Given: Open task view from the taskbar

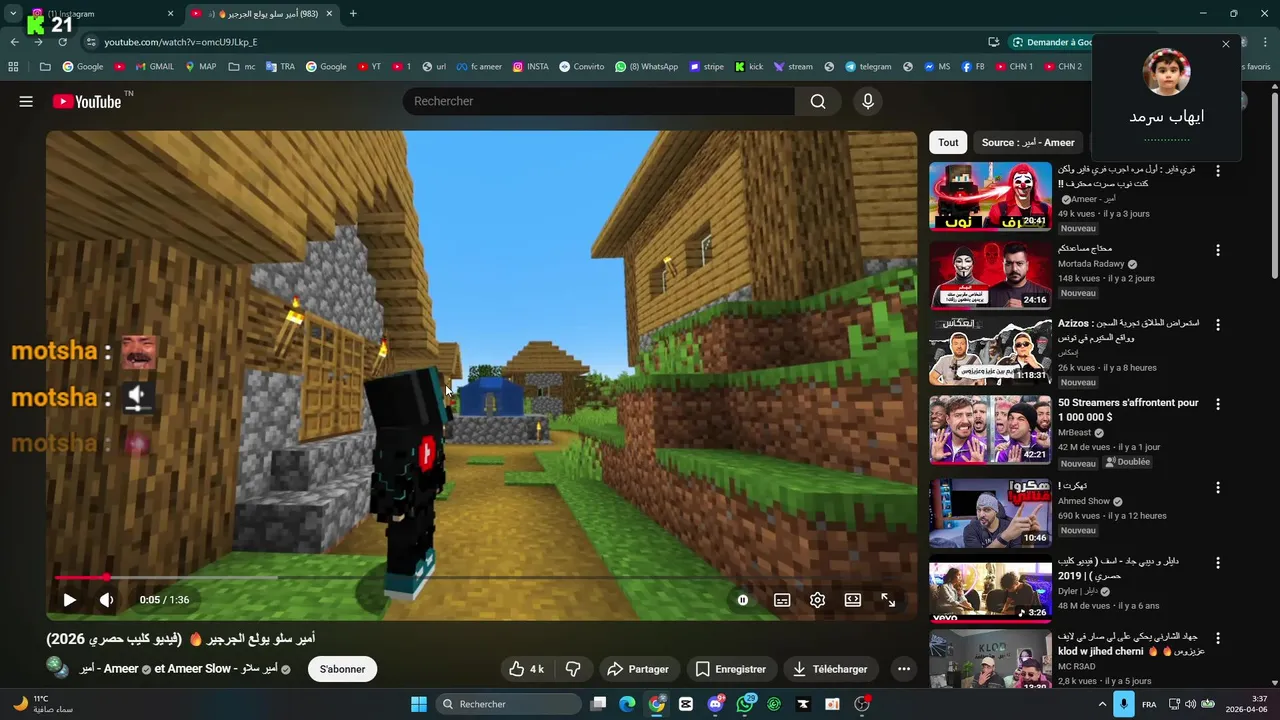Looking at the screenshot, I should point(598,704).
